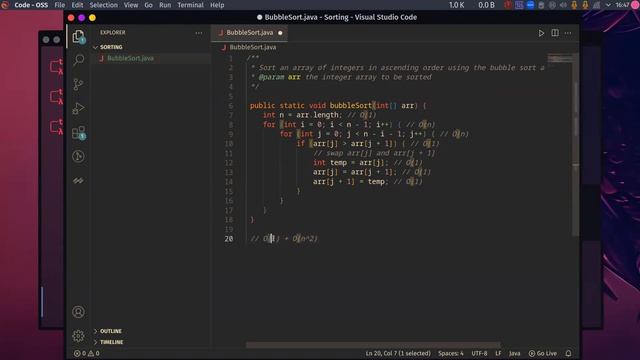
Task: Close the unsaved BubbleSort.java tab dot
Action: (280, 33)
